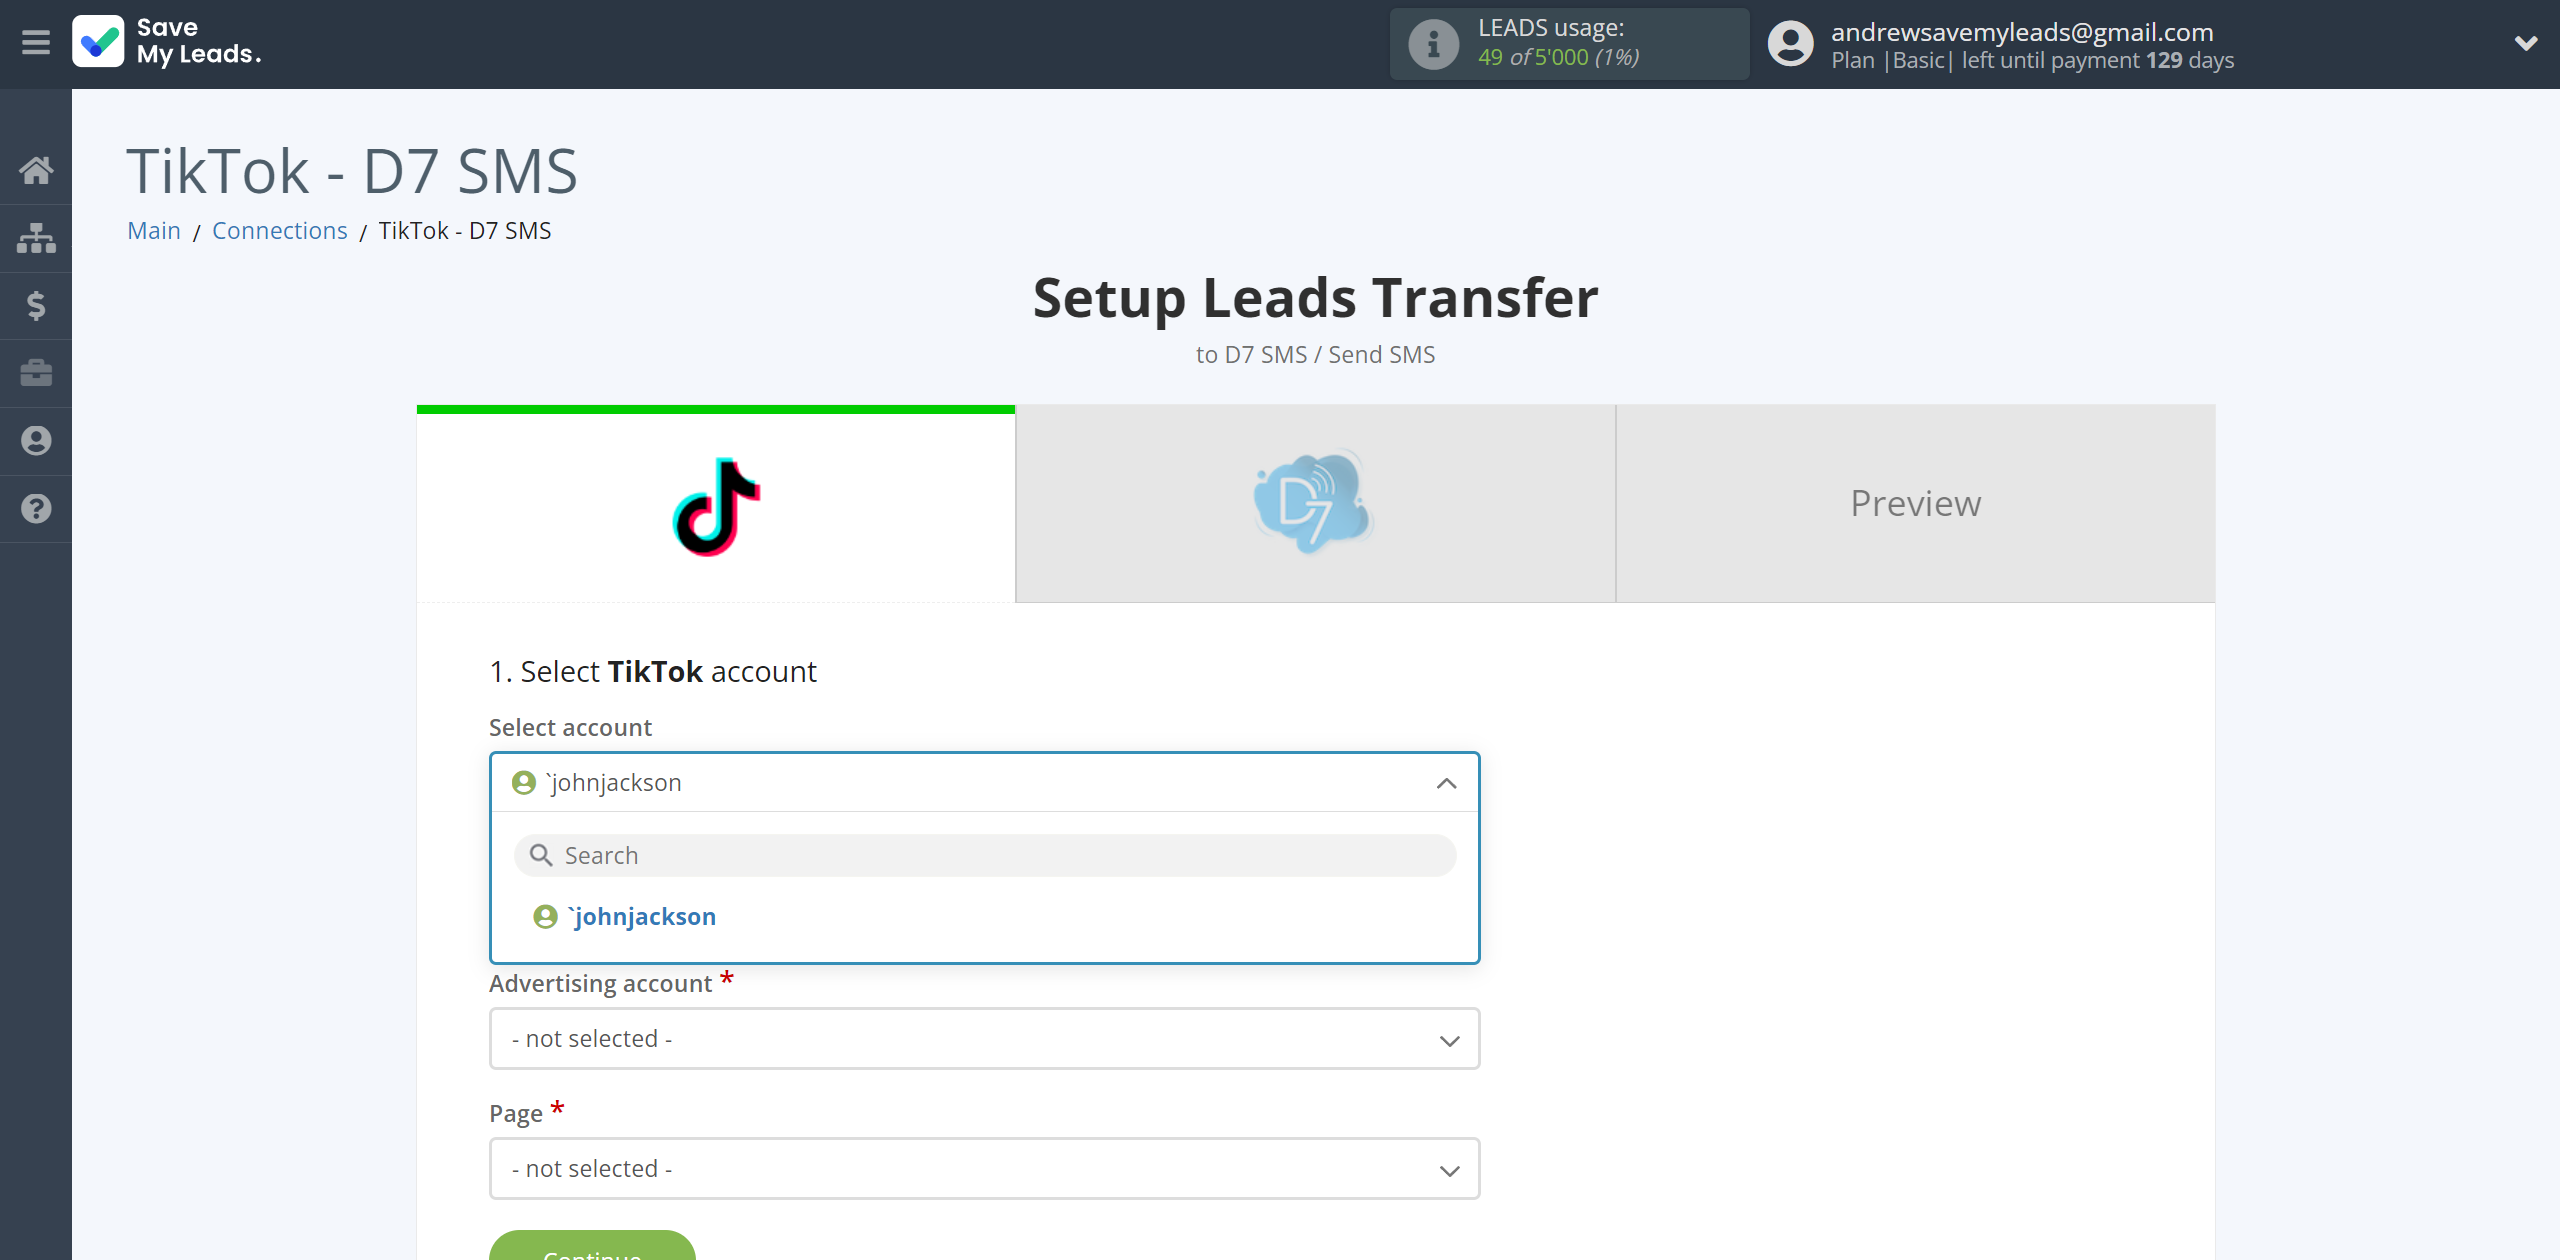2560x1260 pixels.
Task: Click the Connections breadcrumb link
Action: pyautogui.click(x=279, y=230)
